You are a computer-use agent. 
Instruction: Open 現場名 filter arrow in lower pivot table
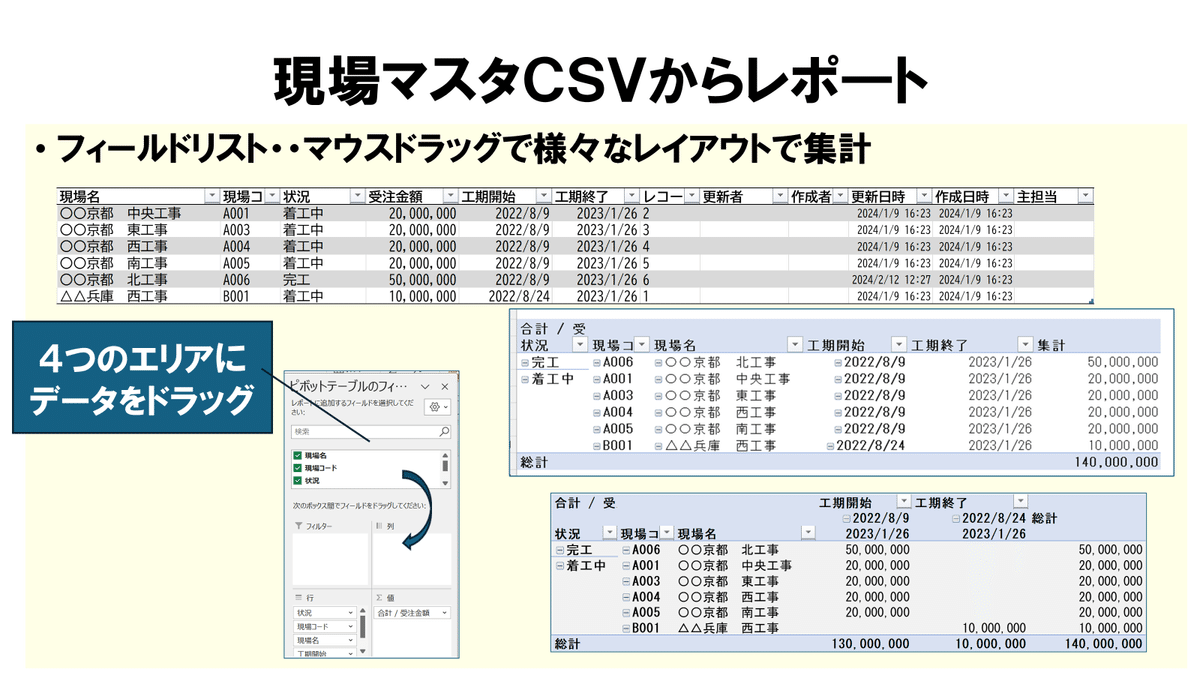tap(806, 534)
